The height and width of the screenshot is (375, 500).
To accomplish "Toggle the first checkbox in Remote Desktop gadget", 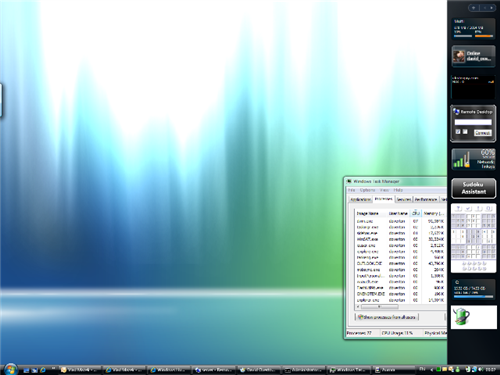I will (x=458, y=132).
